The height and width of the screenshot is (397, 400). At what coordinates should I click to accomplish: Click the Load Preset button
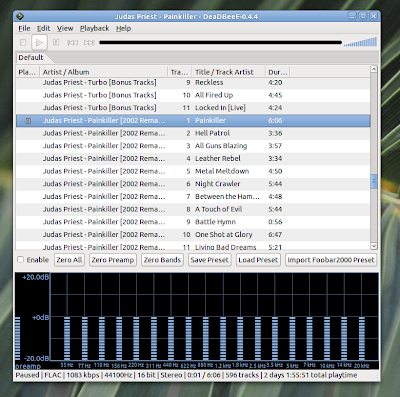click(x=258, y=260)
